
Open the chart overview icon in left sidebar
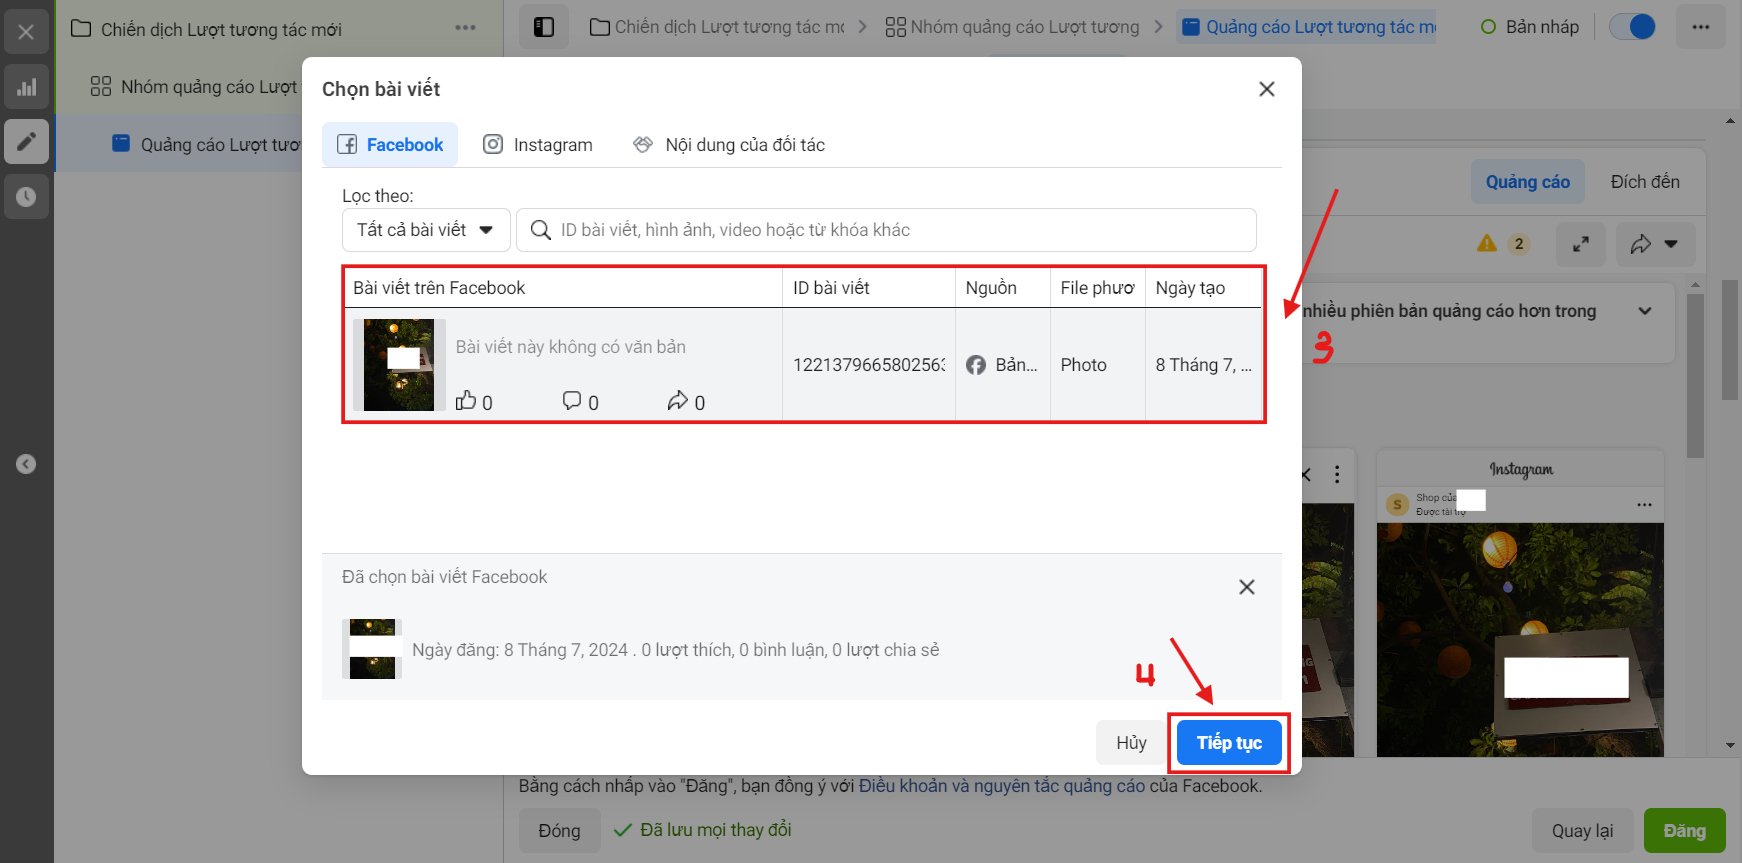(26, 87)
